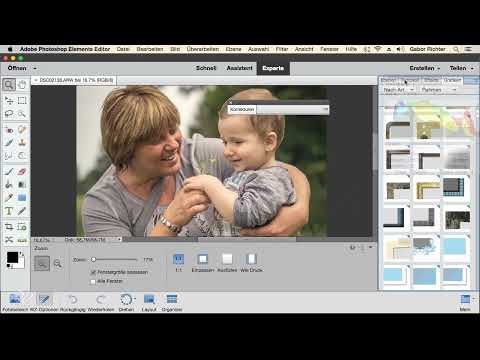
Task: Select the Sponge tool
Action: click(22, 156)
